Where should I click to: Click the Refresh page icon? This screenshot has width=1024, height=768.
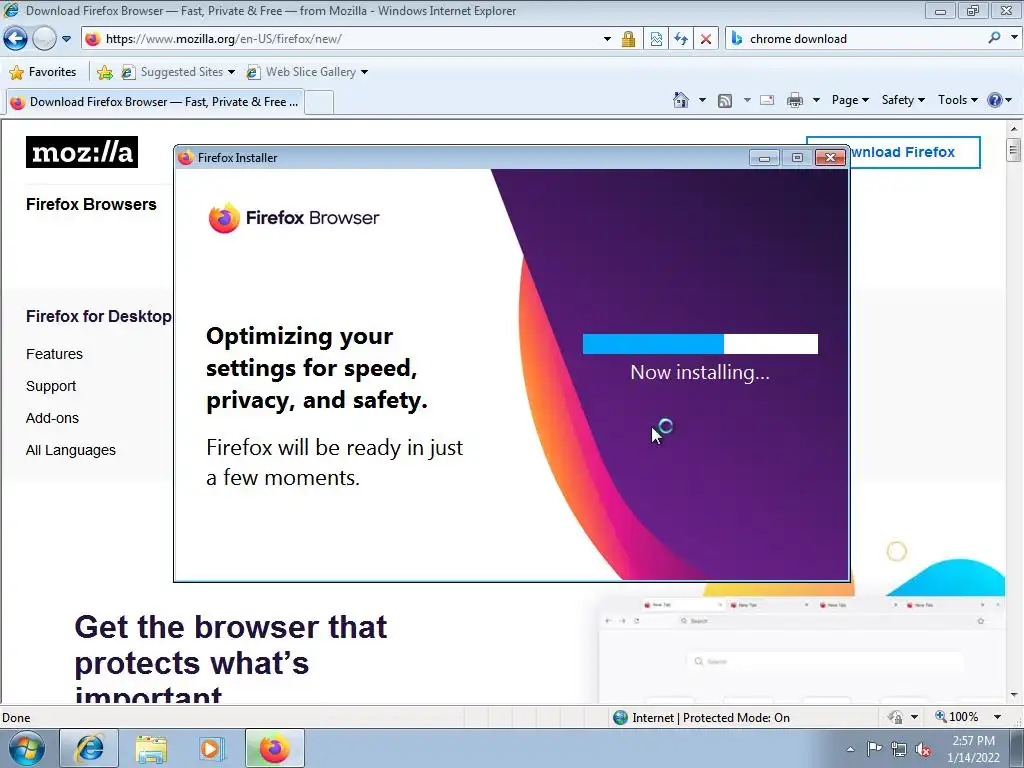click(x=681, y=39)
